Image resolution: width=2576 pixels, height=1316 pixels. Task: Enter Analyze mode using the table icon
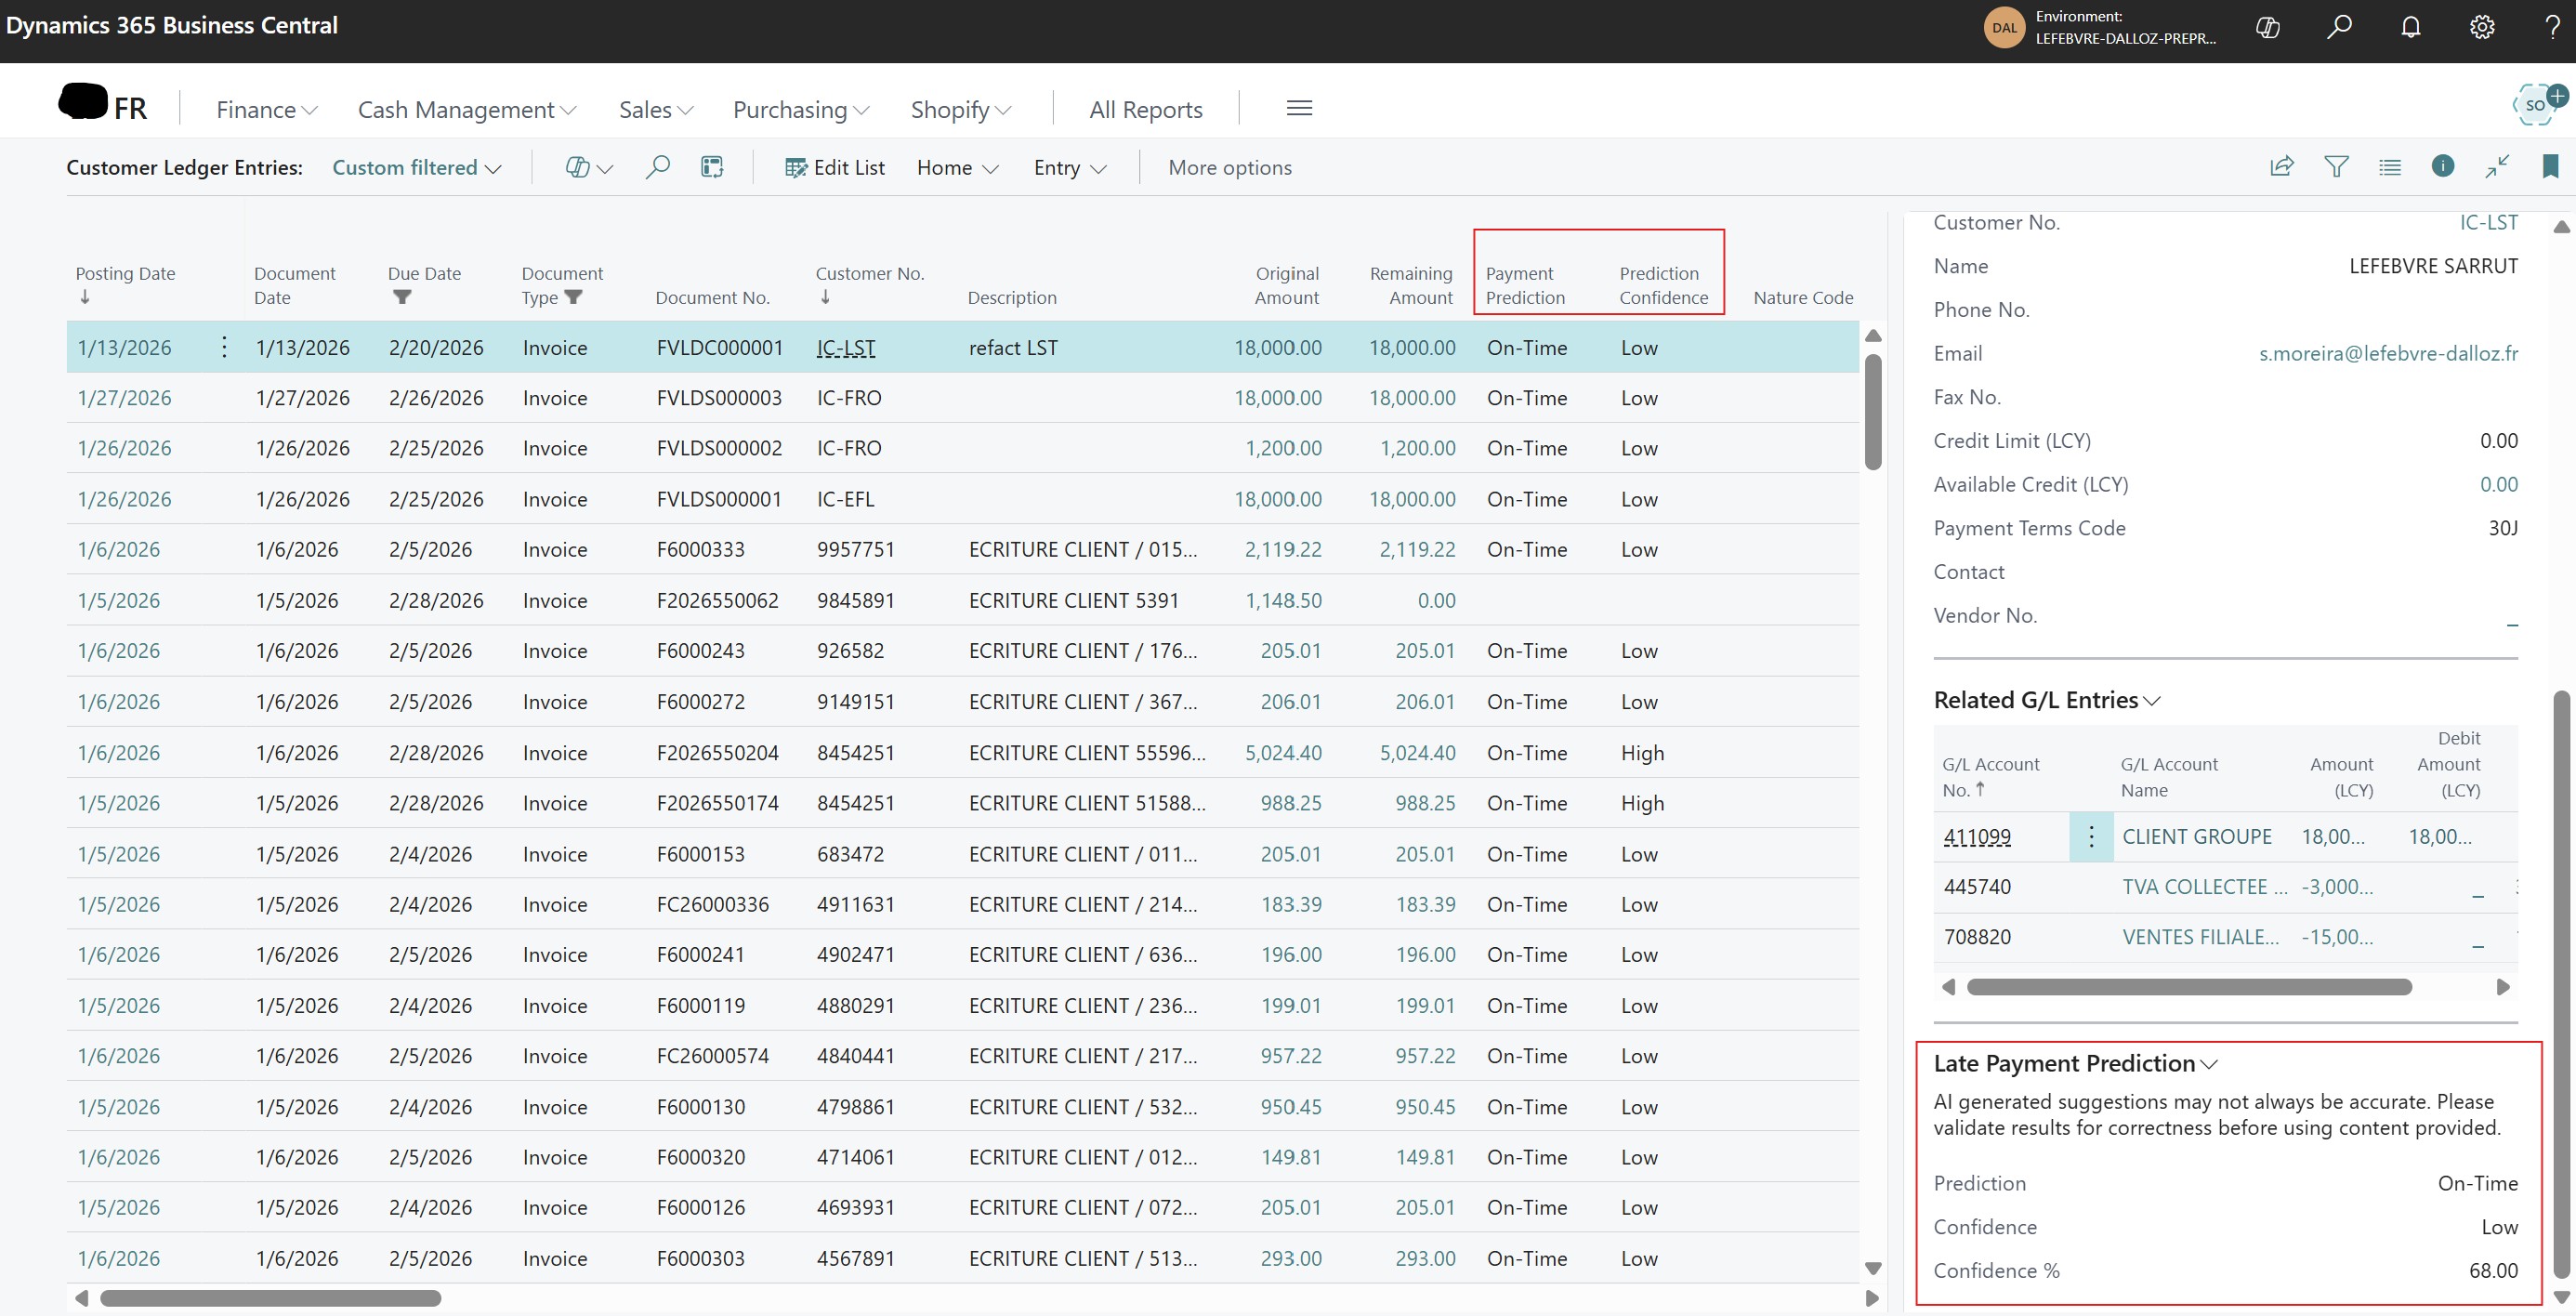pos(712,166)
